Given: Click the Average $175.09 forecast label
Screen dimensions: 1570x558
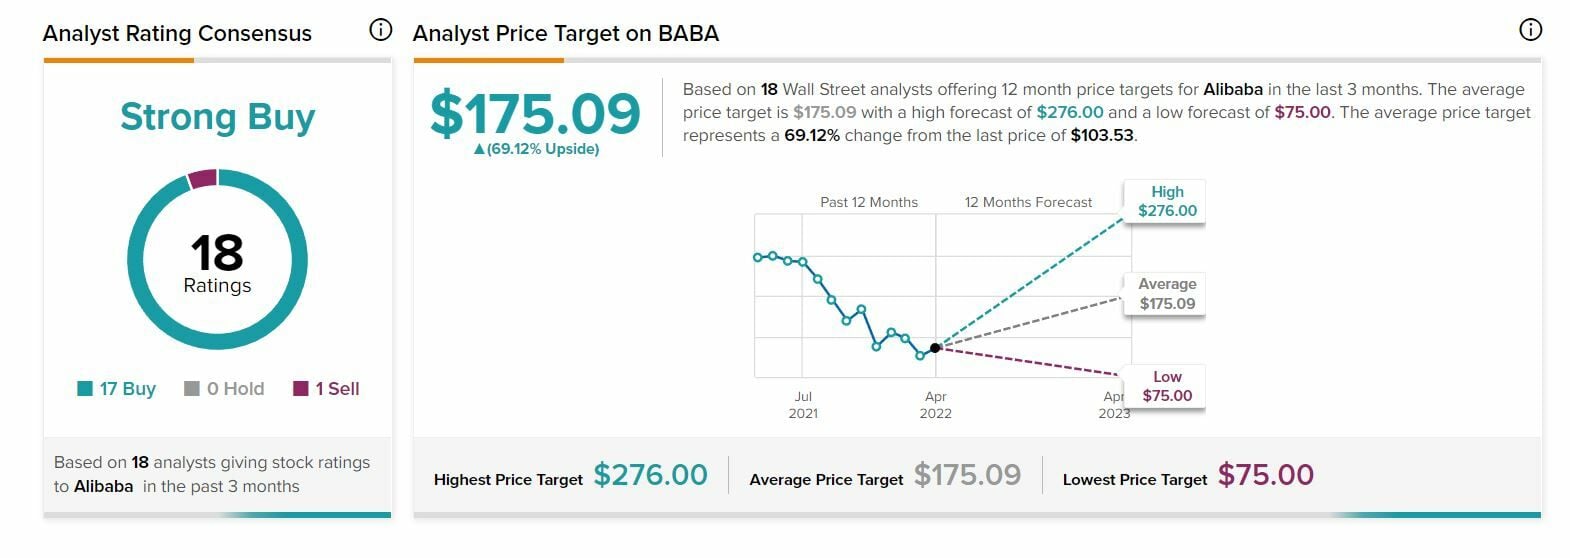Looking at the screenshot, I should coord(1167,294).
